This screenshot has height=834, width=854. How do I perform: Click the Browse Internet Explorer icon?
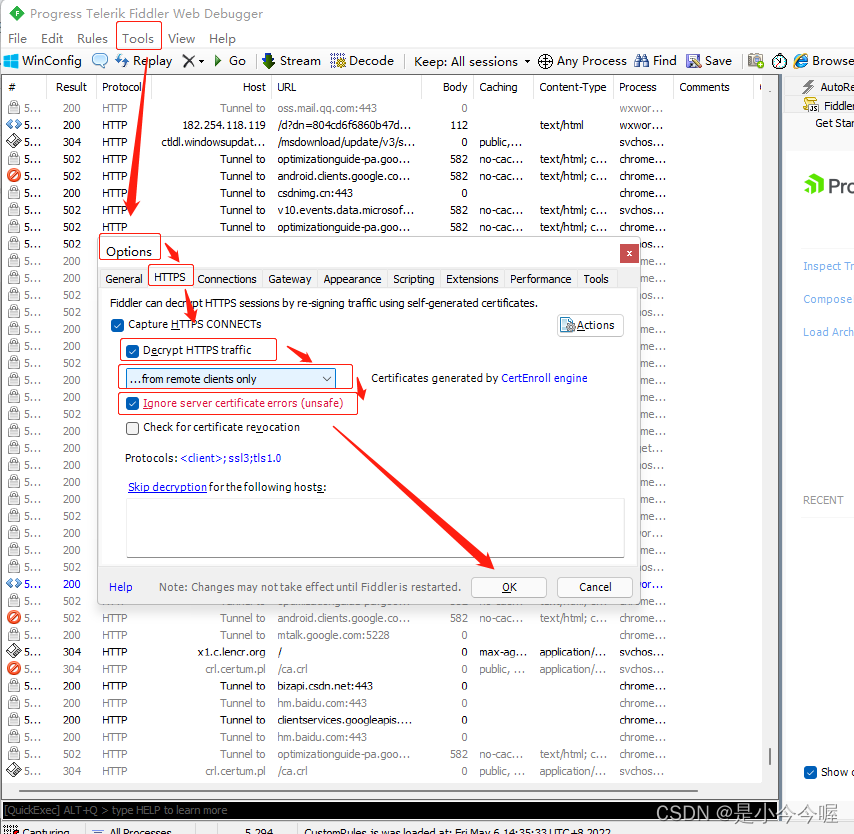801,61
